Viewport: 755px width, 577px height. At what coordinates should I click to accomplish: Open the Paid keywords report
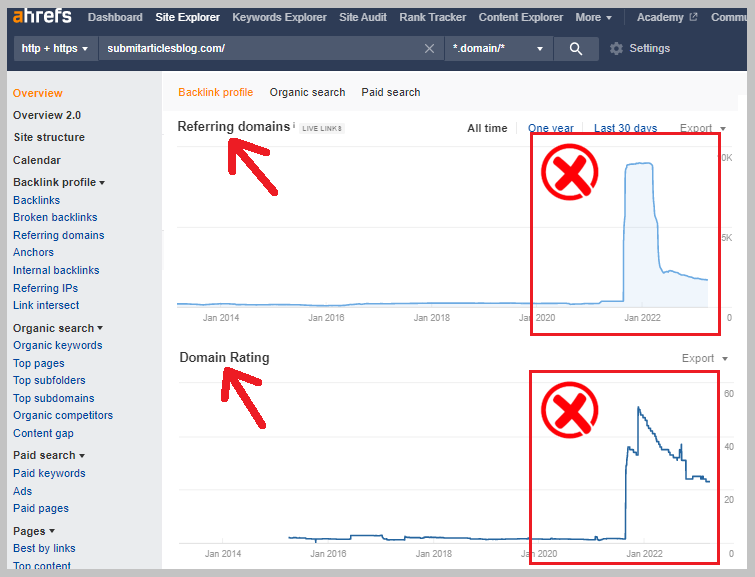coord(49,473)
